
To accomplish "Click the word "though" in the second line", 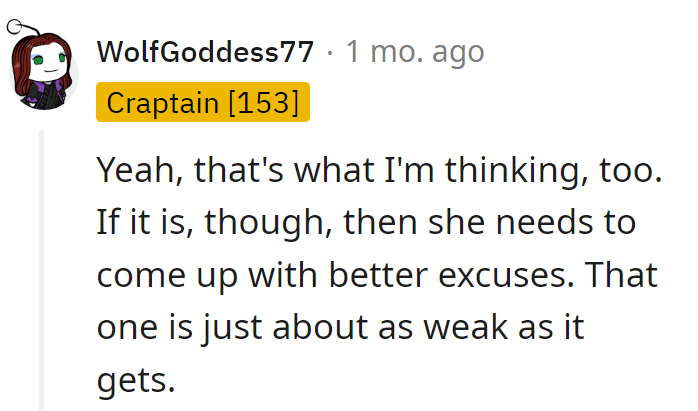I will [247, 222].
